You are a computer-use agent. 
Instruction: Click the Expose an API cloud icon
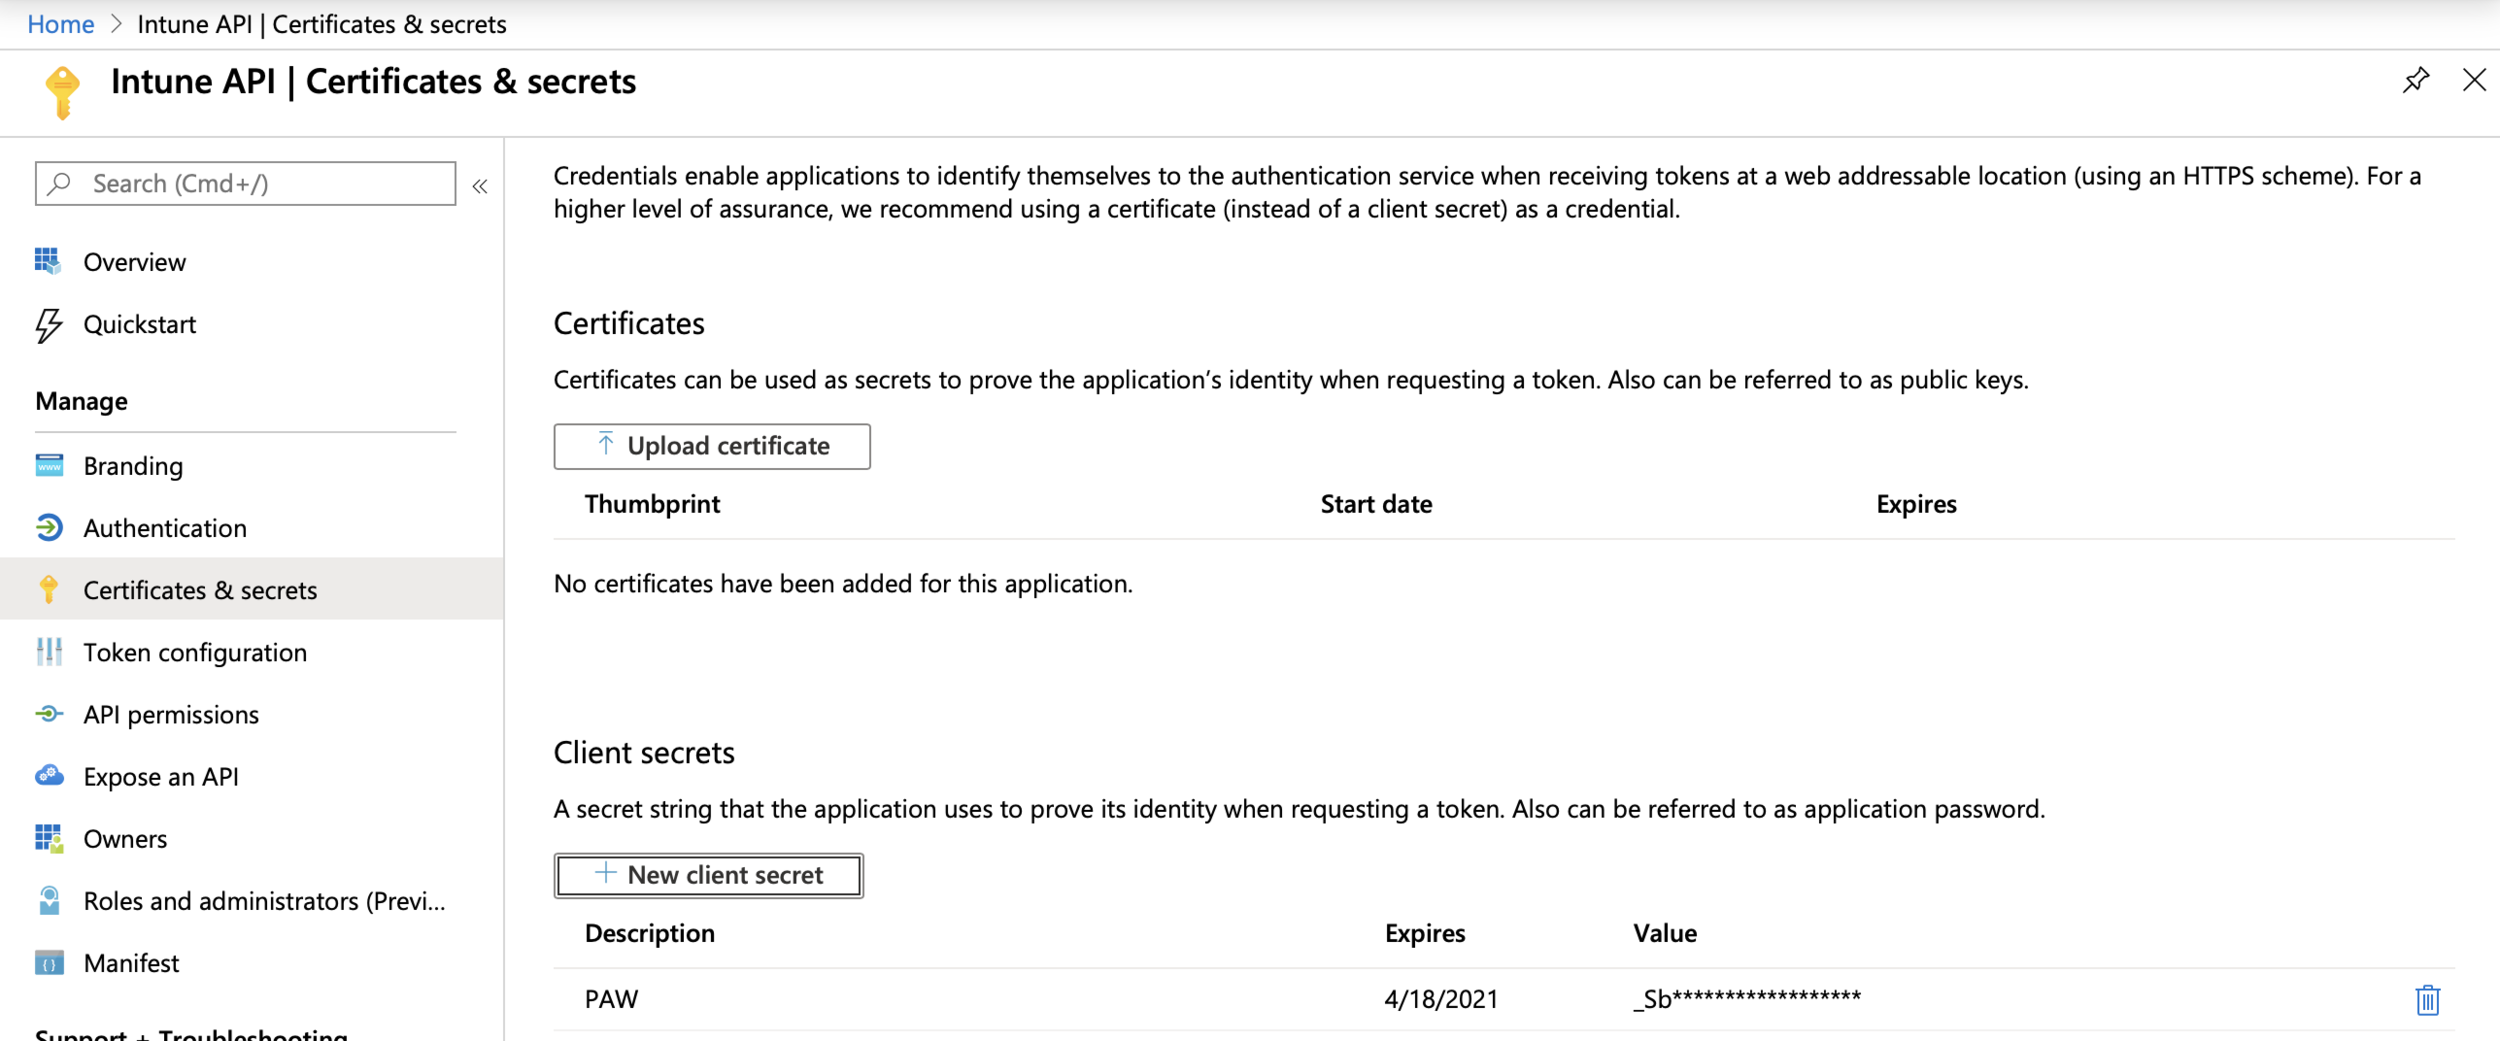49,776
